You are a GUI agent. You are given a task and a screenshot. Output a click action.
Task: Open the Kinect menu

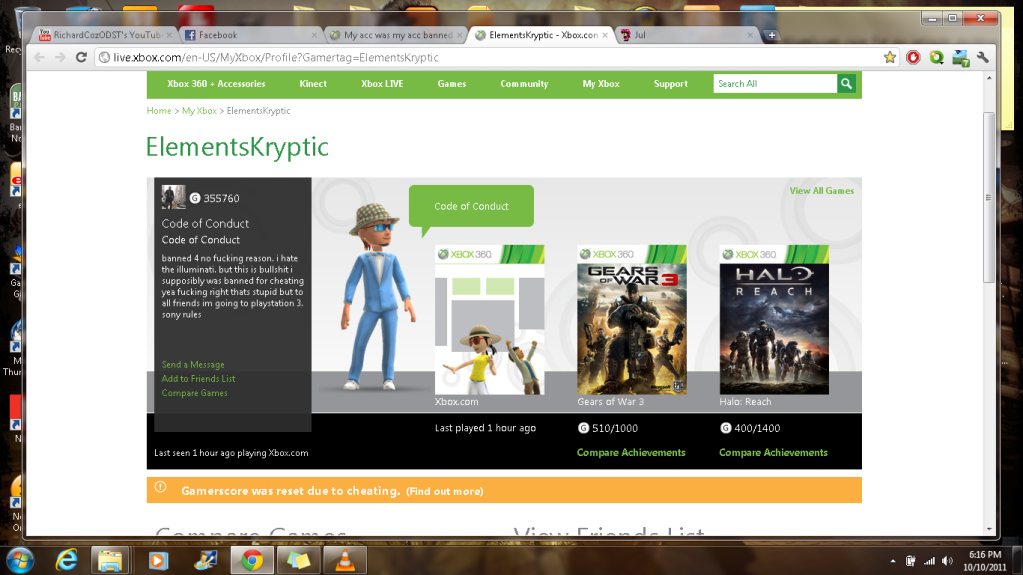click(x=313, y=84)
